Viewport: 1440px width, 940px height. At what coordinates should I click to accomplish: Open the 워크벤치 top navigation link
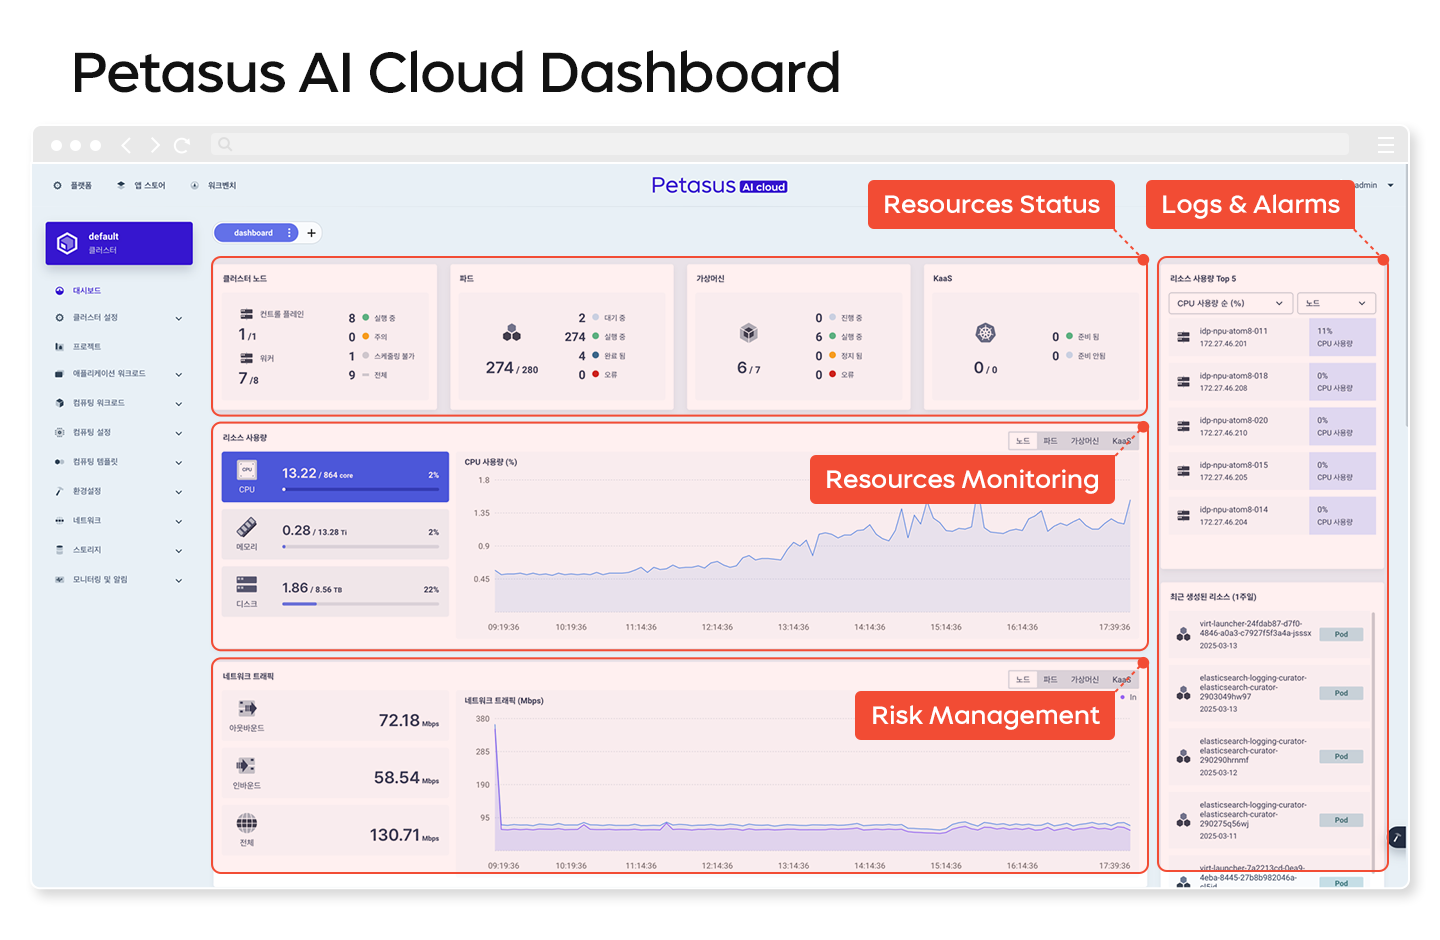[x=221, y=185]
